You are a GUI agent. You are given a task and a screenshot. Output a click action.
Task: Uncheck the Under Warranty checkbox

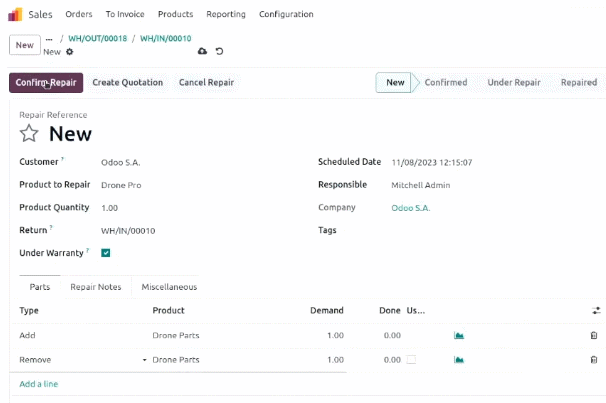click(x=106, y=253)
